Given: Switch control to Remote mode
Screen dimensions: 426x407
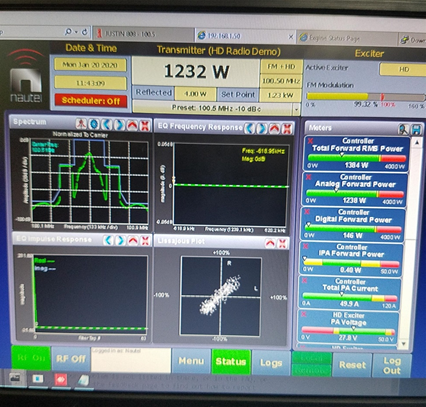Looking at the screenshot, I should (312, 370).
